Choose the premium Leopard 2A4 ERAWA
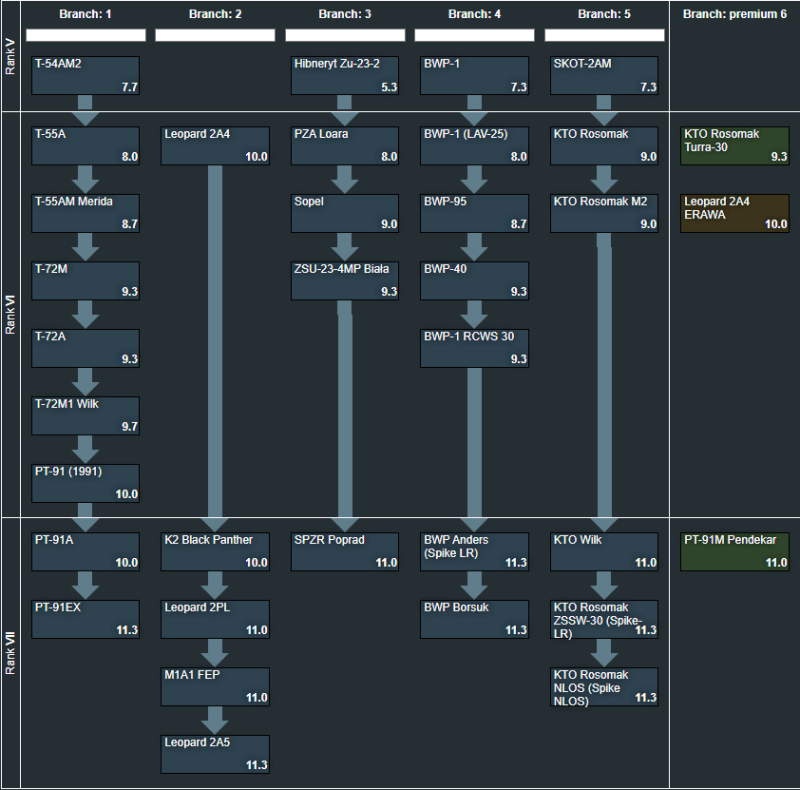The image size is (800, 790). tap(735, 213)
